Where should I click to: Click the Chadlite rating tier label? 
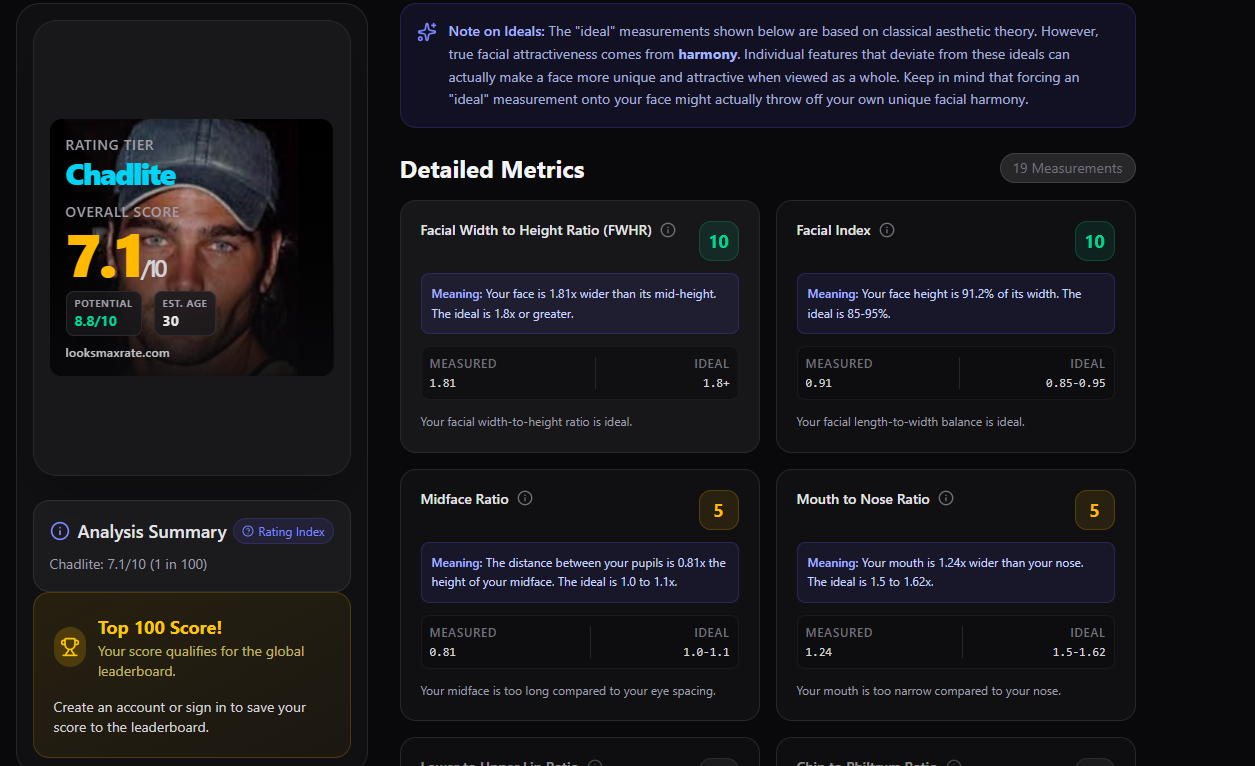[x=120, y=176]
